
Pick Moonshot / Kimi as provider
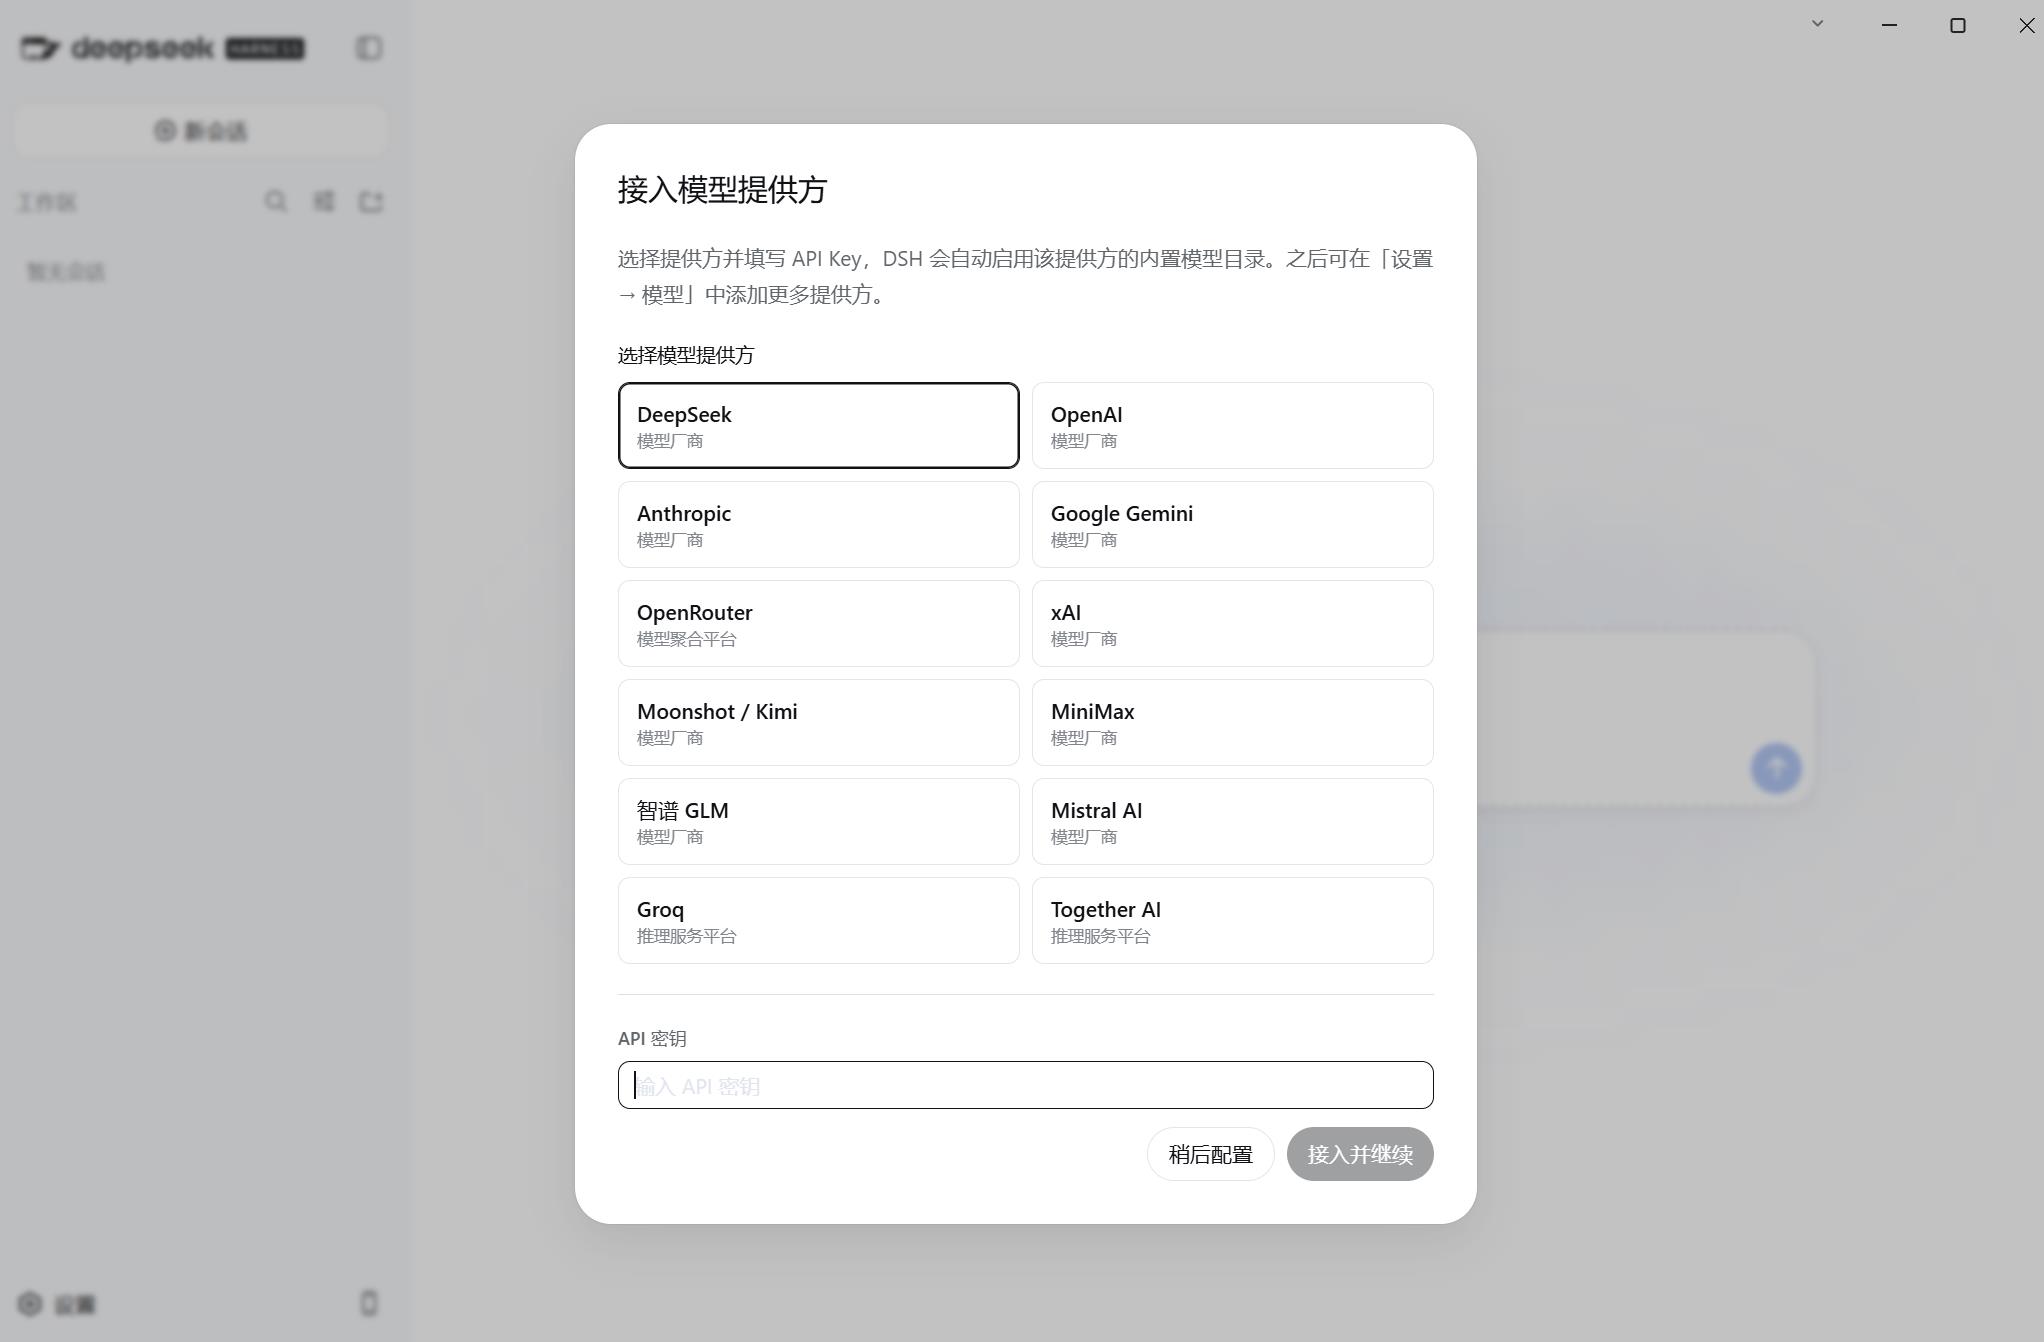[x=818, y=722]
